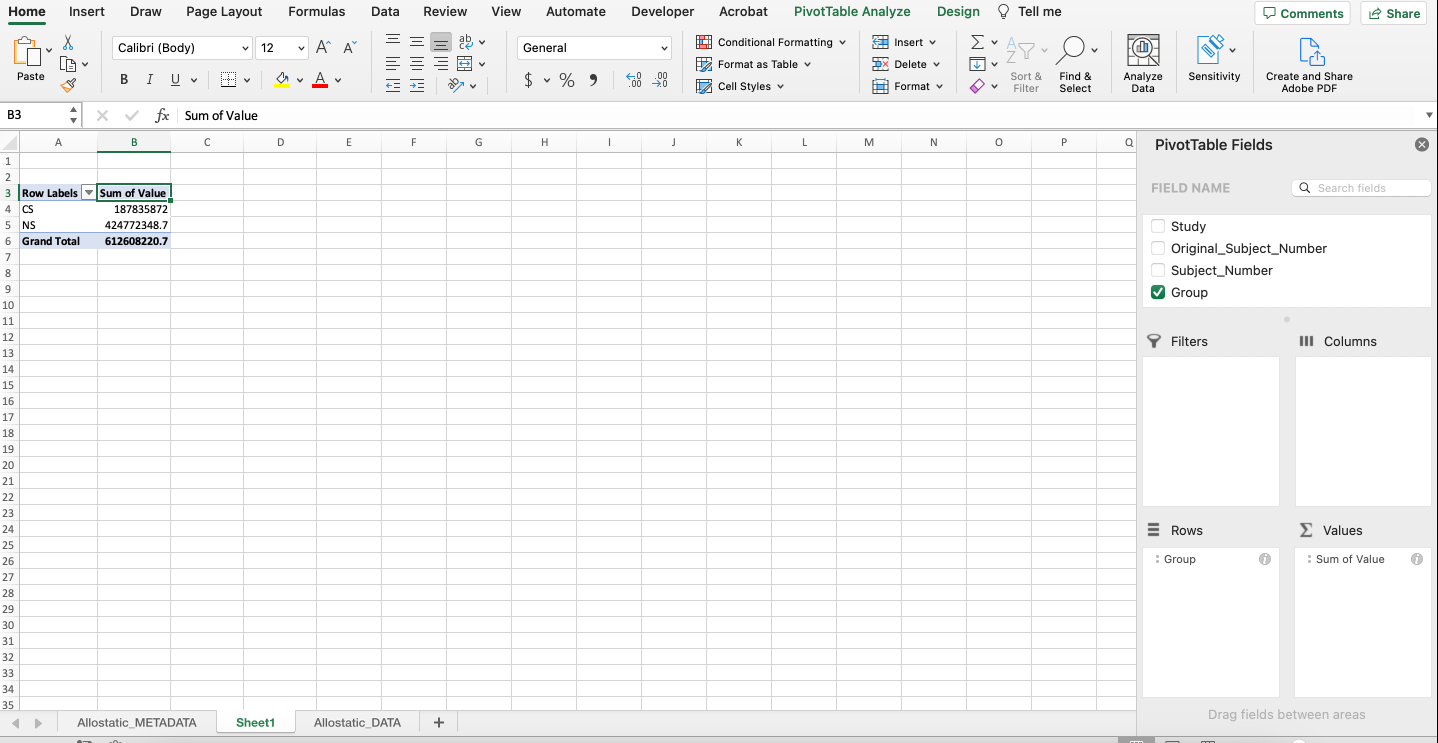This screenshot has height=743, width=1438.
Task: Switch to the Allostatic_DATA sheet tab
Action: tap(357, 722)
